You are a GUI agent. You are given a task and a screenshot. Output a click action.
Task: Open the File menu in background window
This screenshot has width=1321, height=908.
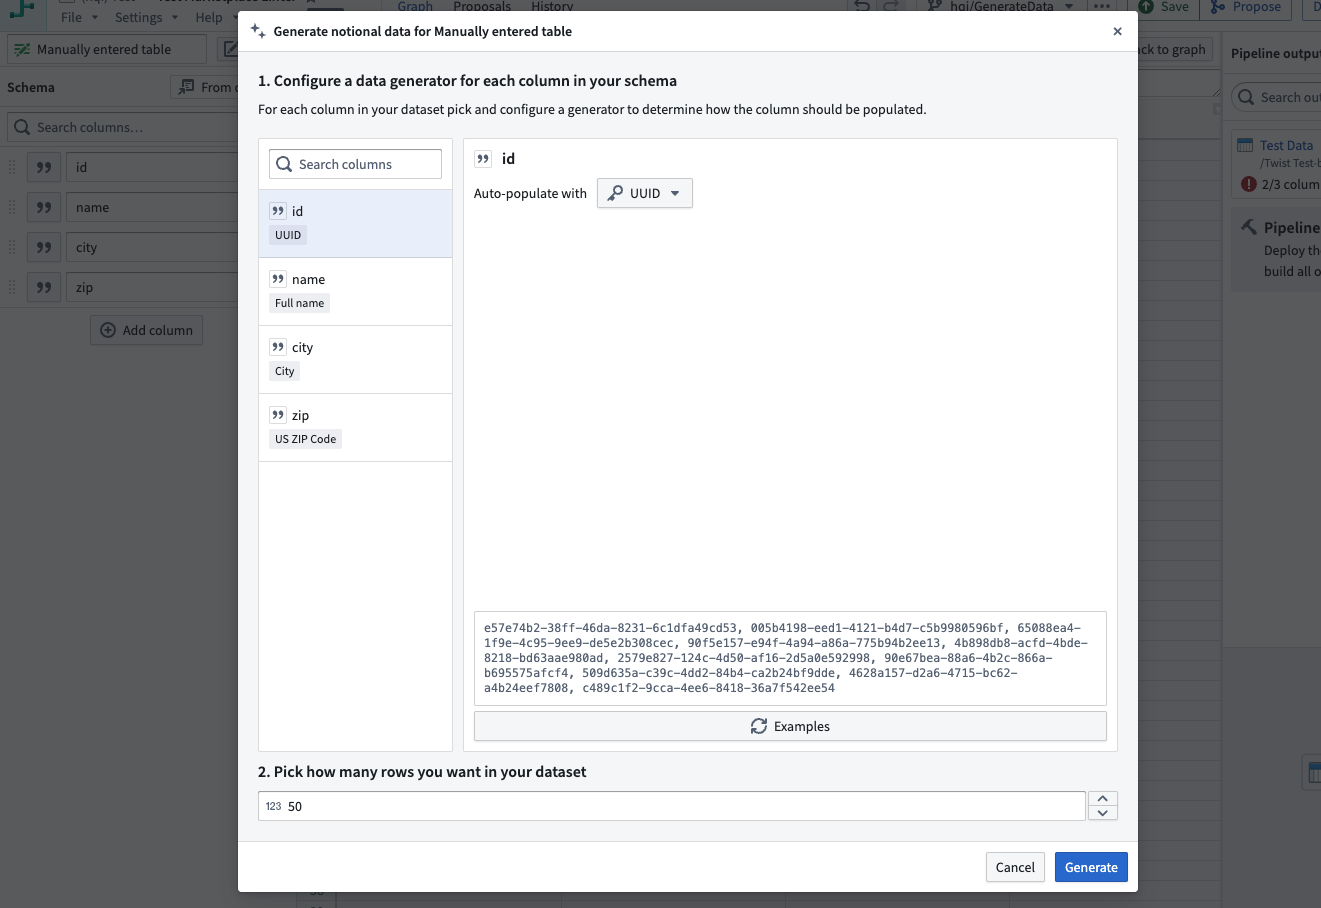pyautogui.click(x=79, y=17)
